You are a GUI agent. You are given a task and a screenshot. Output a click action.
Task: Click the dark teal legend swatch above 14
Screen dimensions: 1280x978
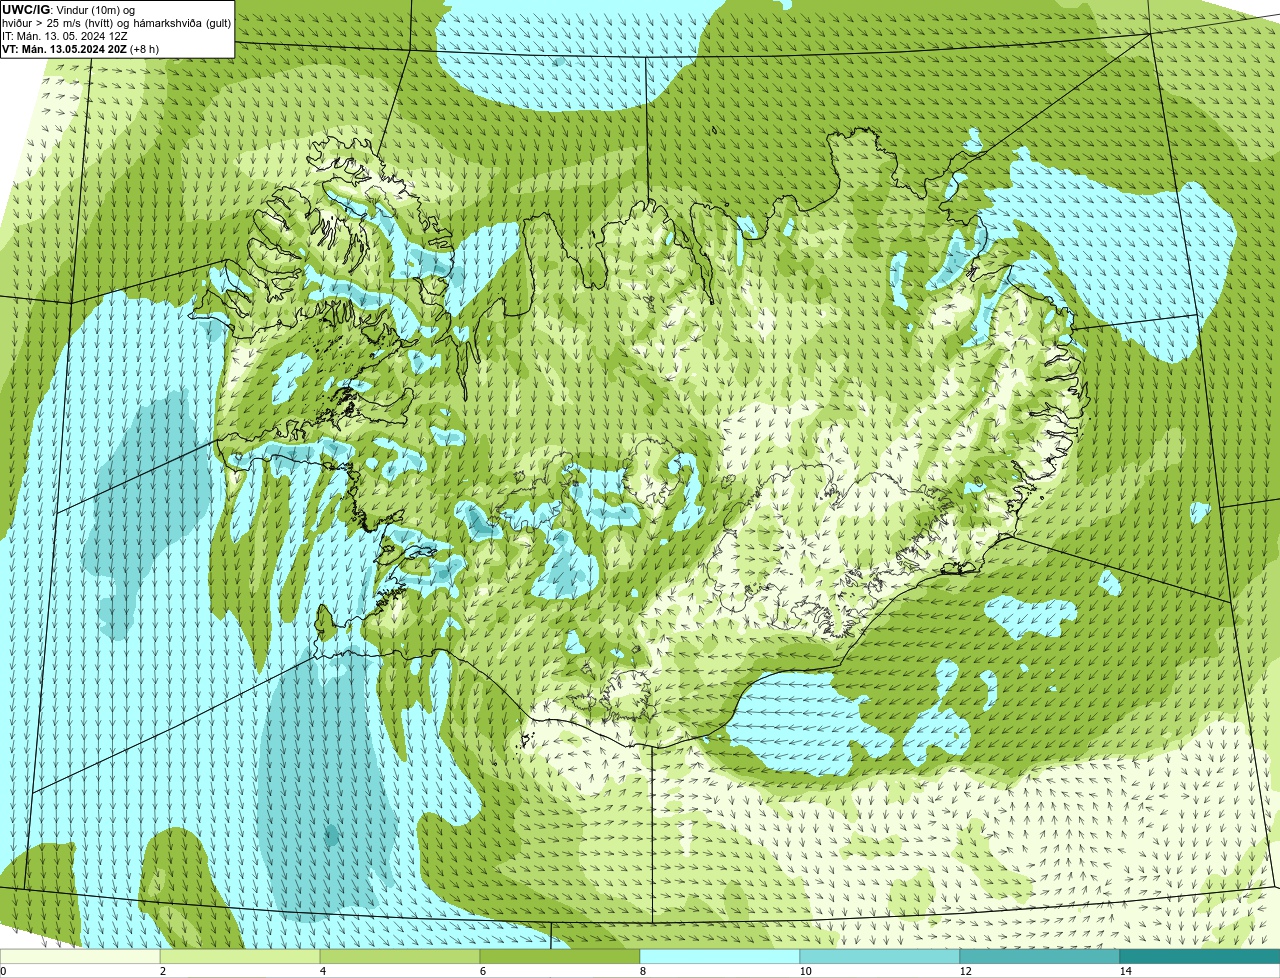pyautogui.click(x=1200, y=956)
